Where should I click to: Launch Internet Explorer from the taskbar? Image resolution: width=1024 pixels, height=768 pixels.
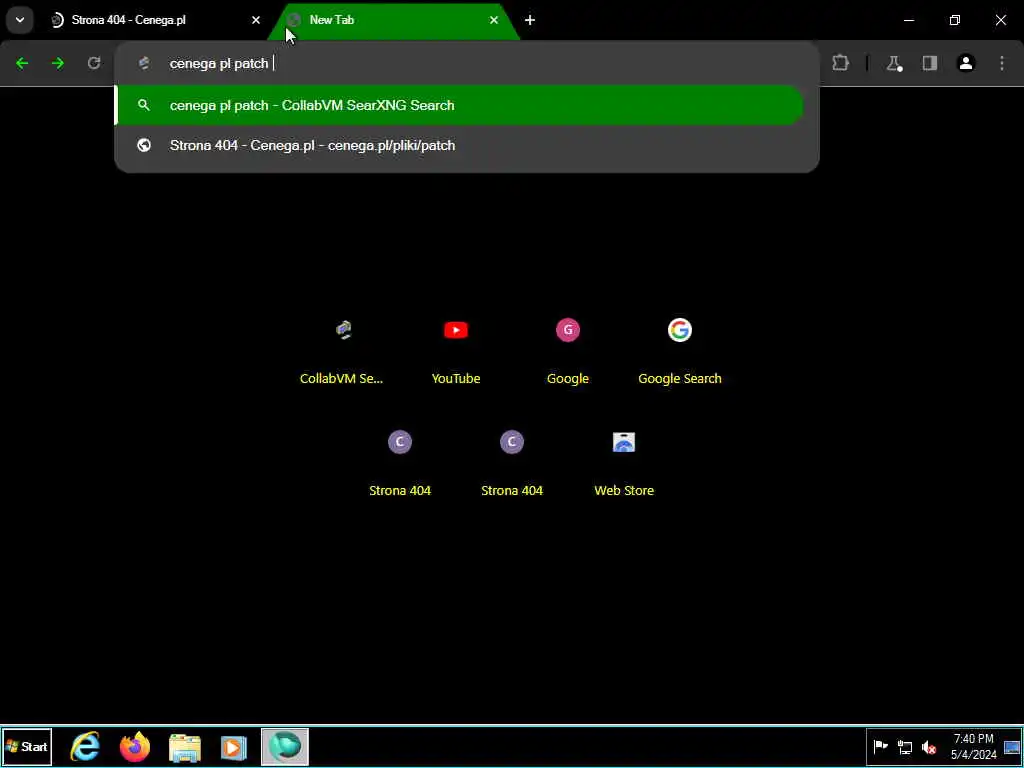coord(86,746)
